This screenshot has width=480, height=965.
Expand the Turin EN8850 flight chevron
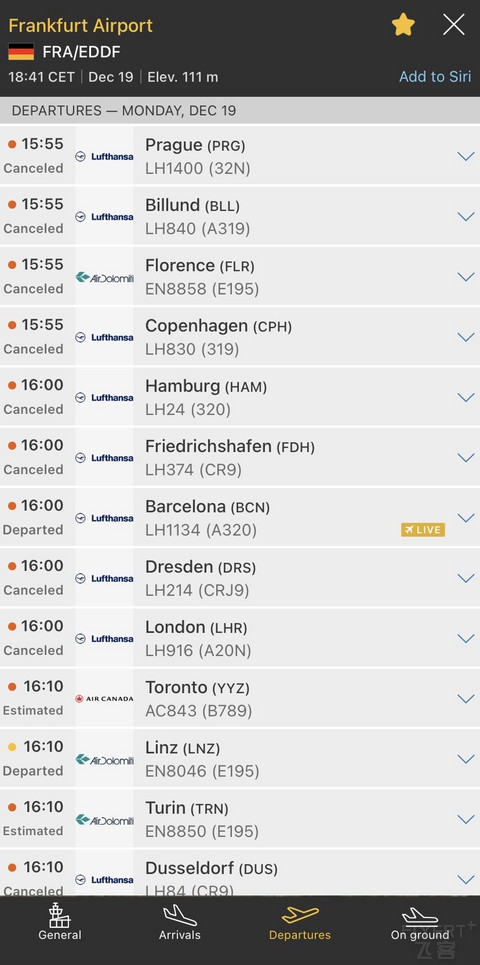466,819
